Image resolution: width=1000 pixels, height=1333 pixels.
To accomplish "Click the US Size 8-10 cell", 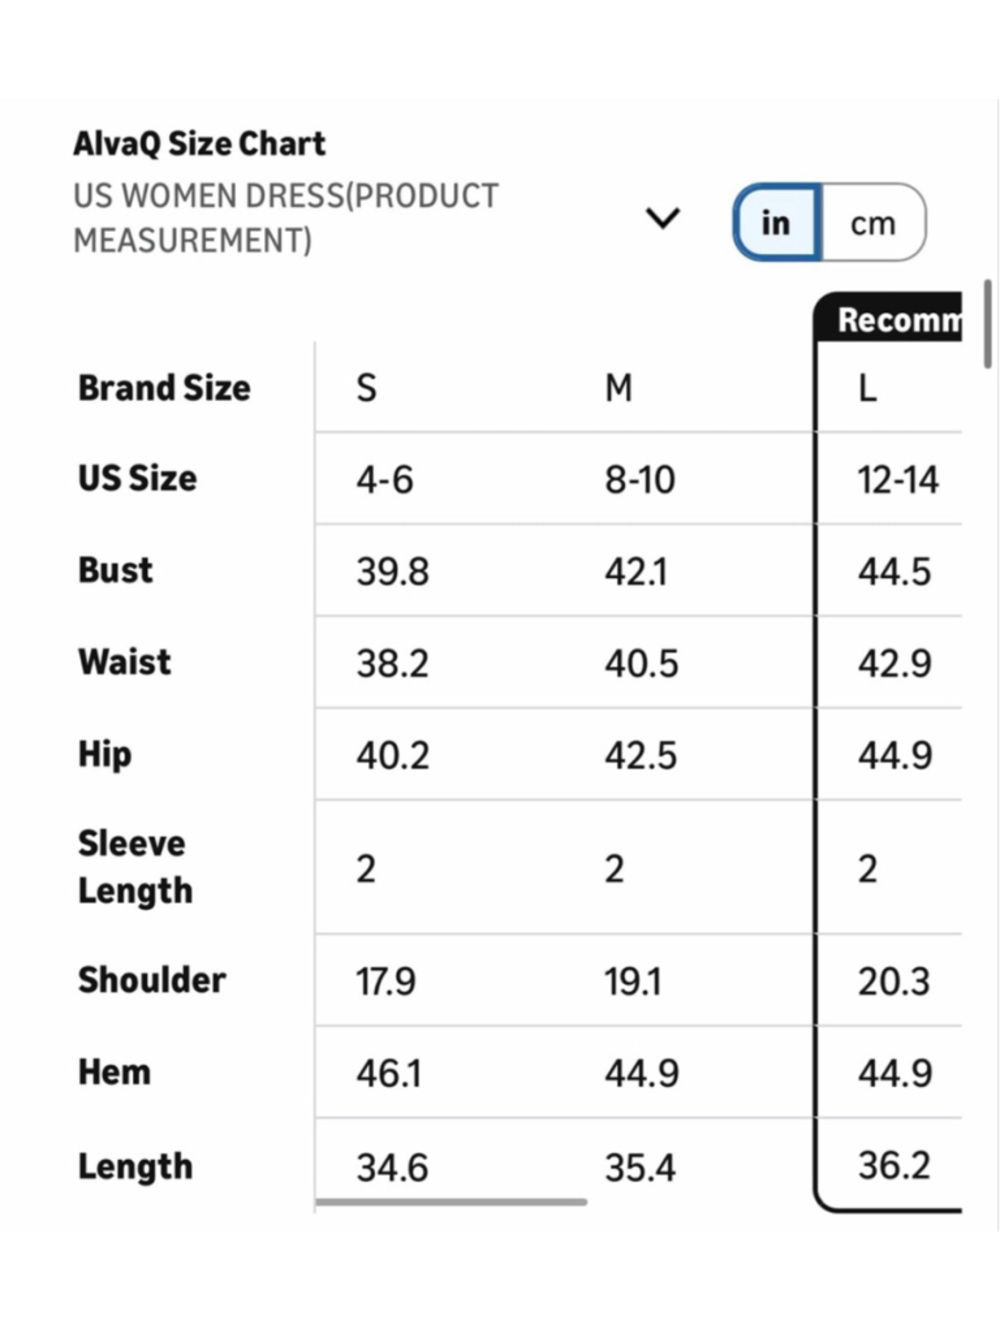I will coord(640,480).
